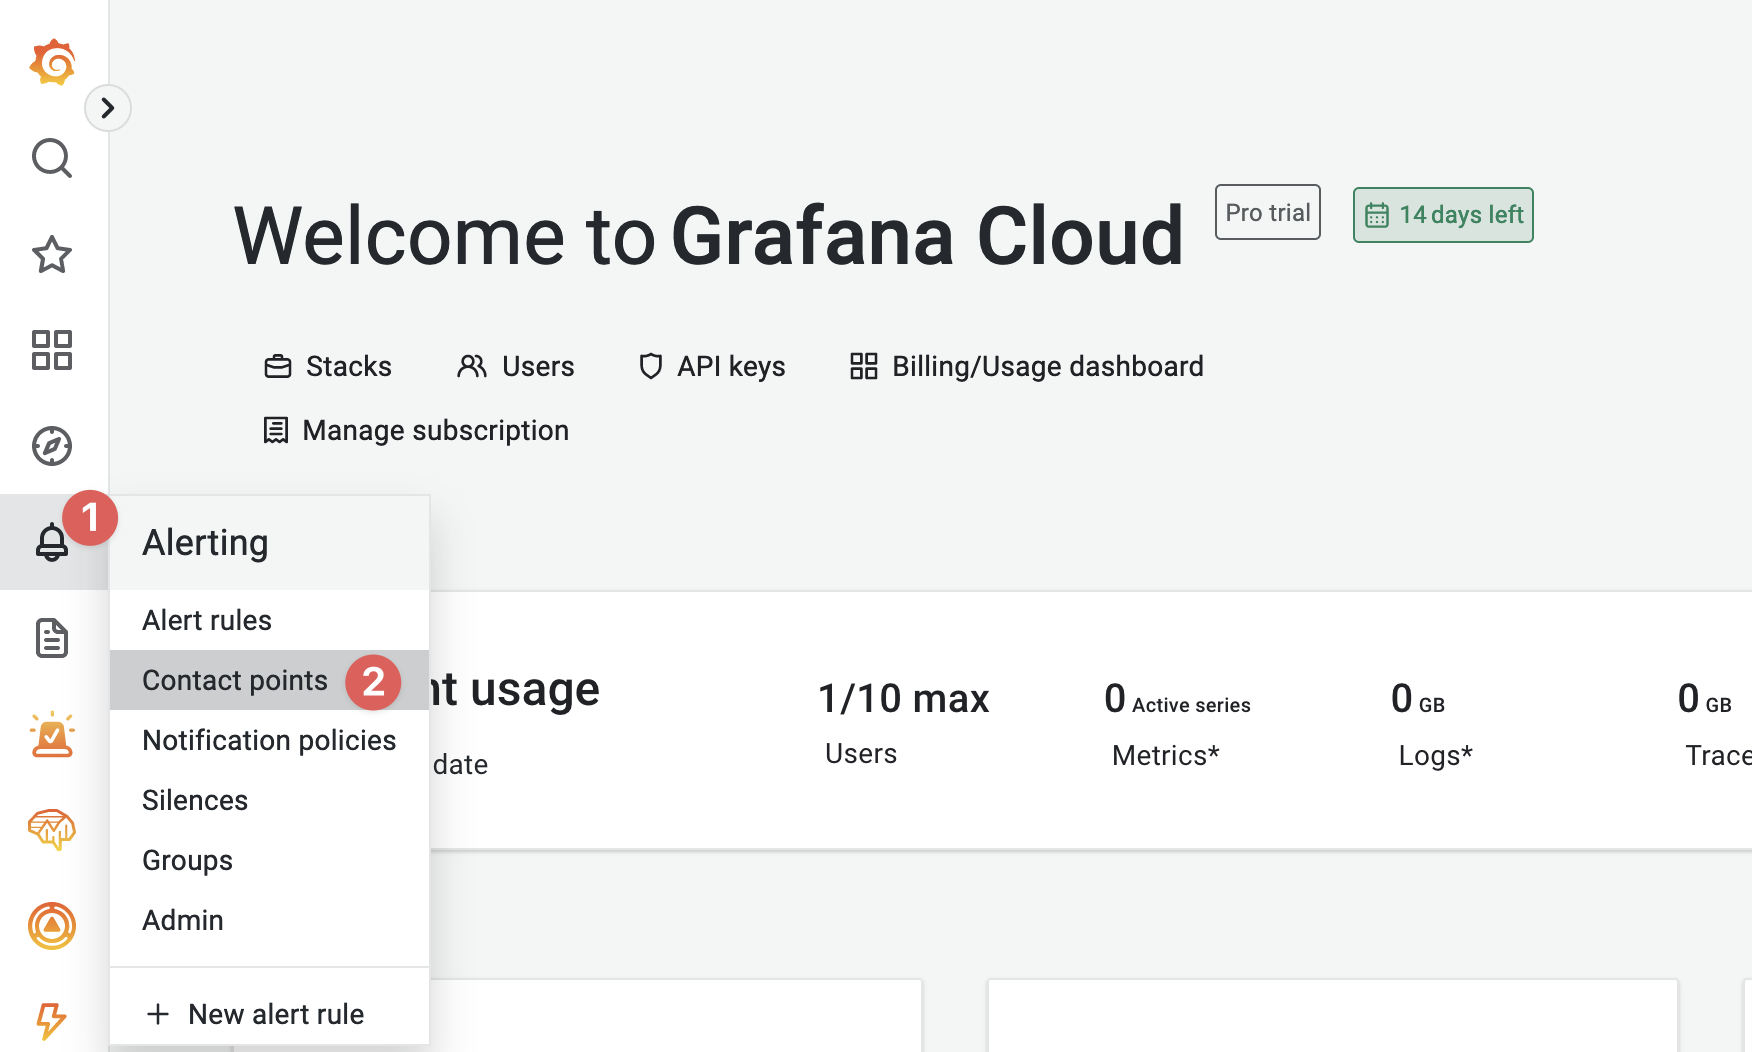Click the Alerting menu header
The image size is (1752, 1052).
pyautogui.click(x=269, y=542)
